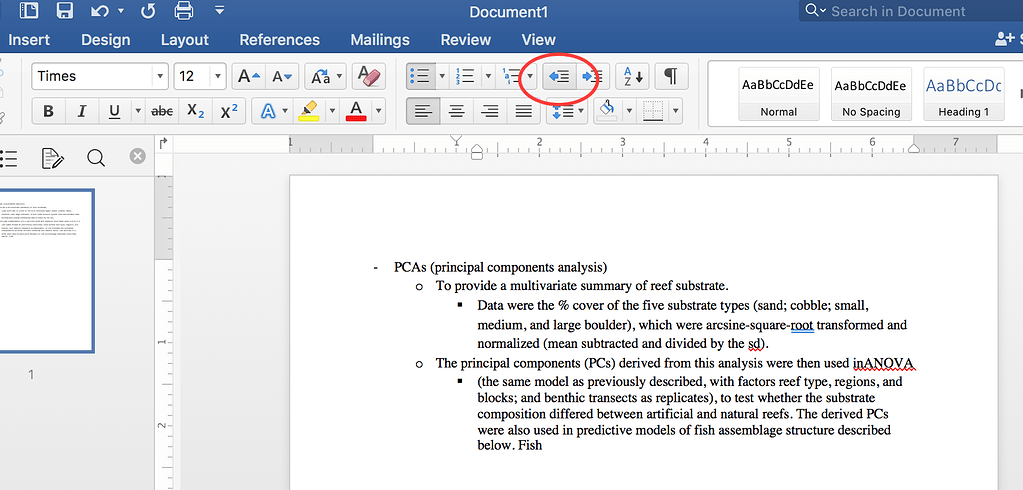Apply shading with the paint bucket

tap(608, 112)
